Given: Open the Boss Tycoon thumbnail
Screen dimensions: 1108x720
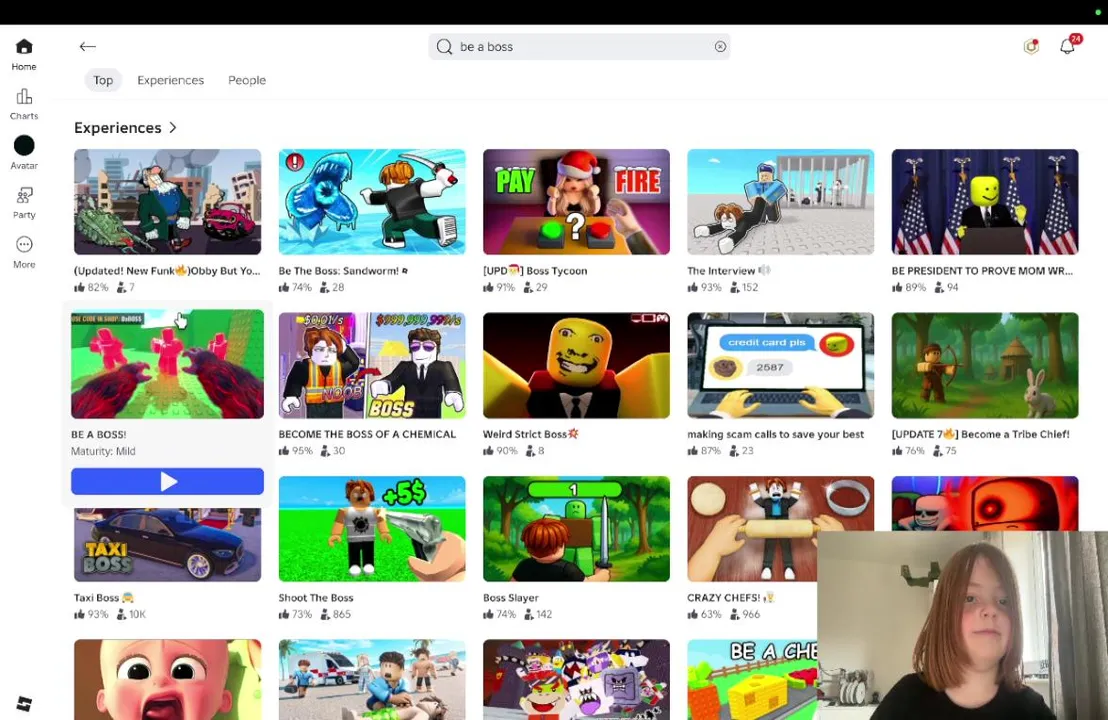Looking at the screenshot, I should pos(576,201).
